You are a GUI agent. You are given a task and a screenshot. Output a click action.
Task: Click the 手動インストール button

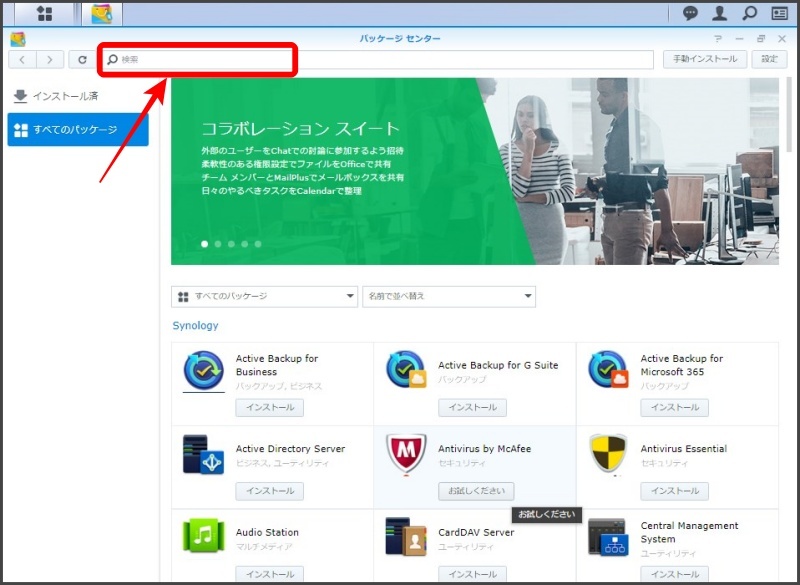pos(705,59)
